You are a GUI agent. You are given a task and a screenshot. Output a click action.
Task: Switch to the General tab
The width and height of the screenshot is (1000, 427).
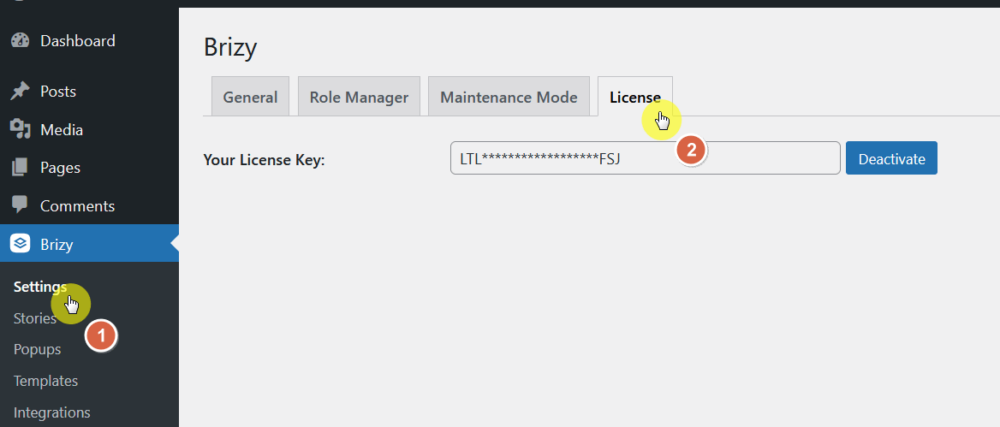(250, 97)
